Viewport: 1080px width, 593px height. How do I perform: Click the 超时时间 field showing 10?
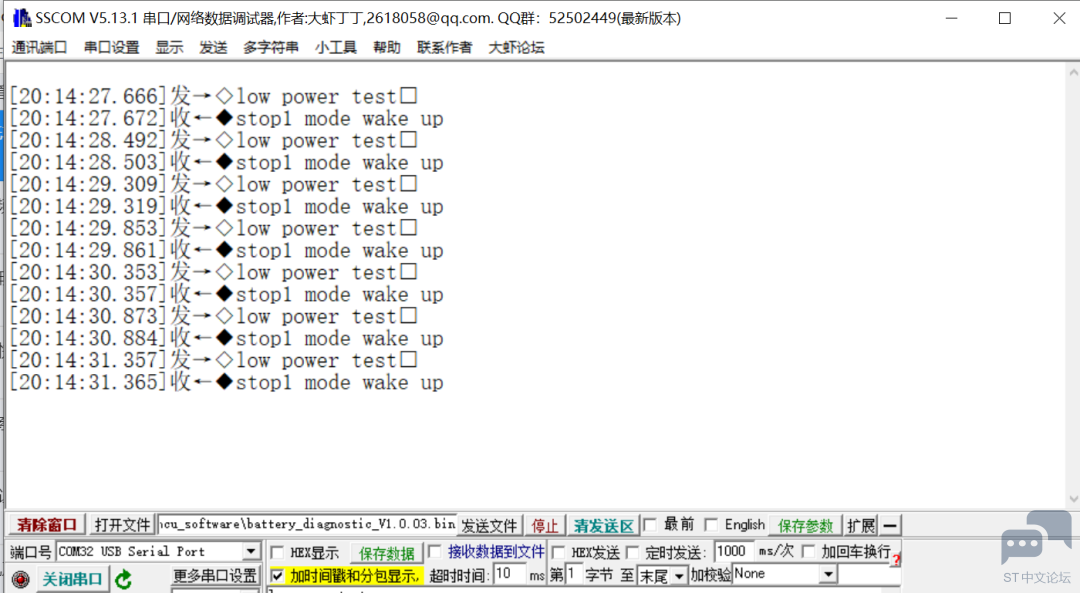(510, 574)
